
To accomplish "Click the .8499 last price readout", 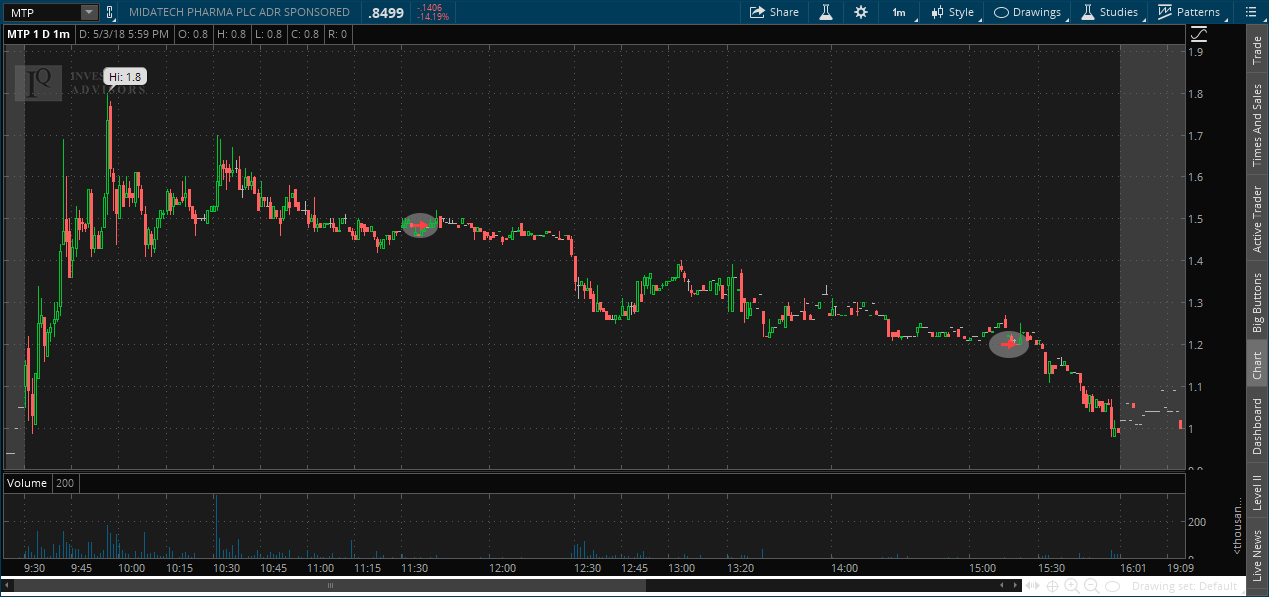I will tap(386, 12).
